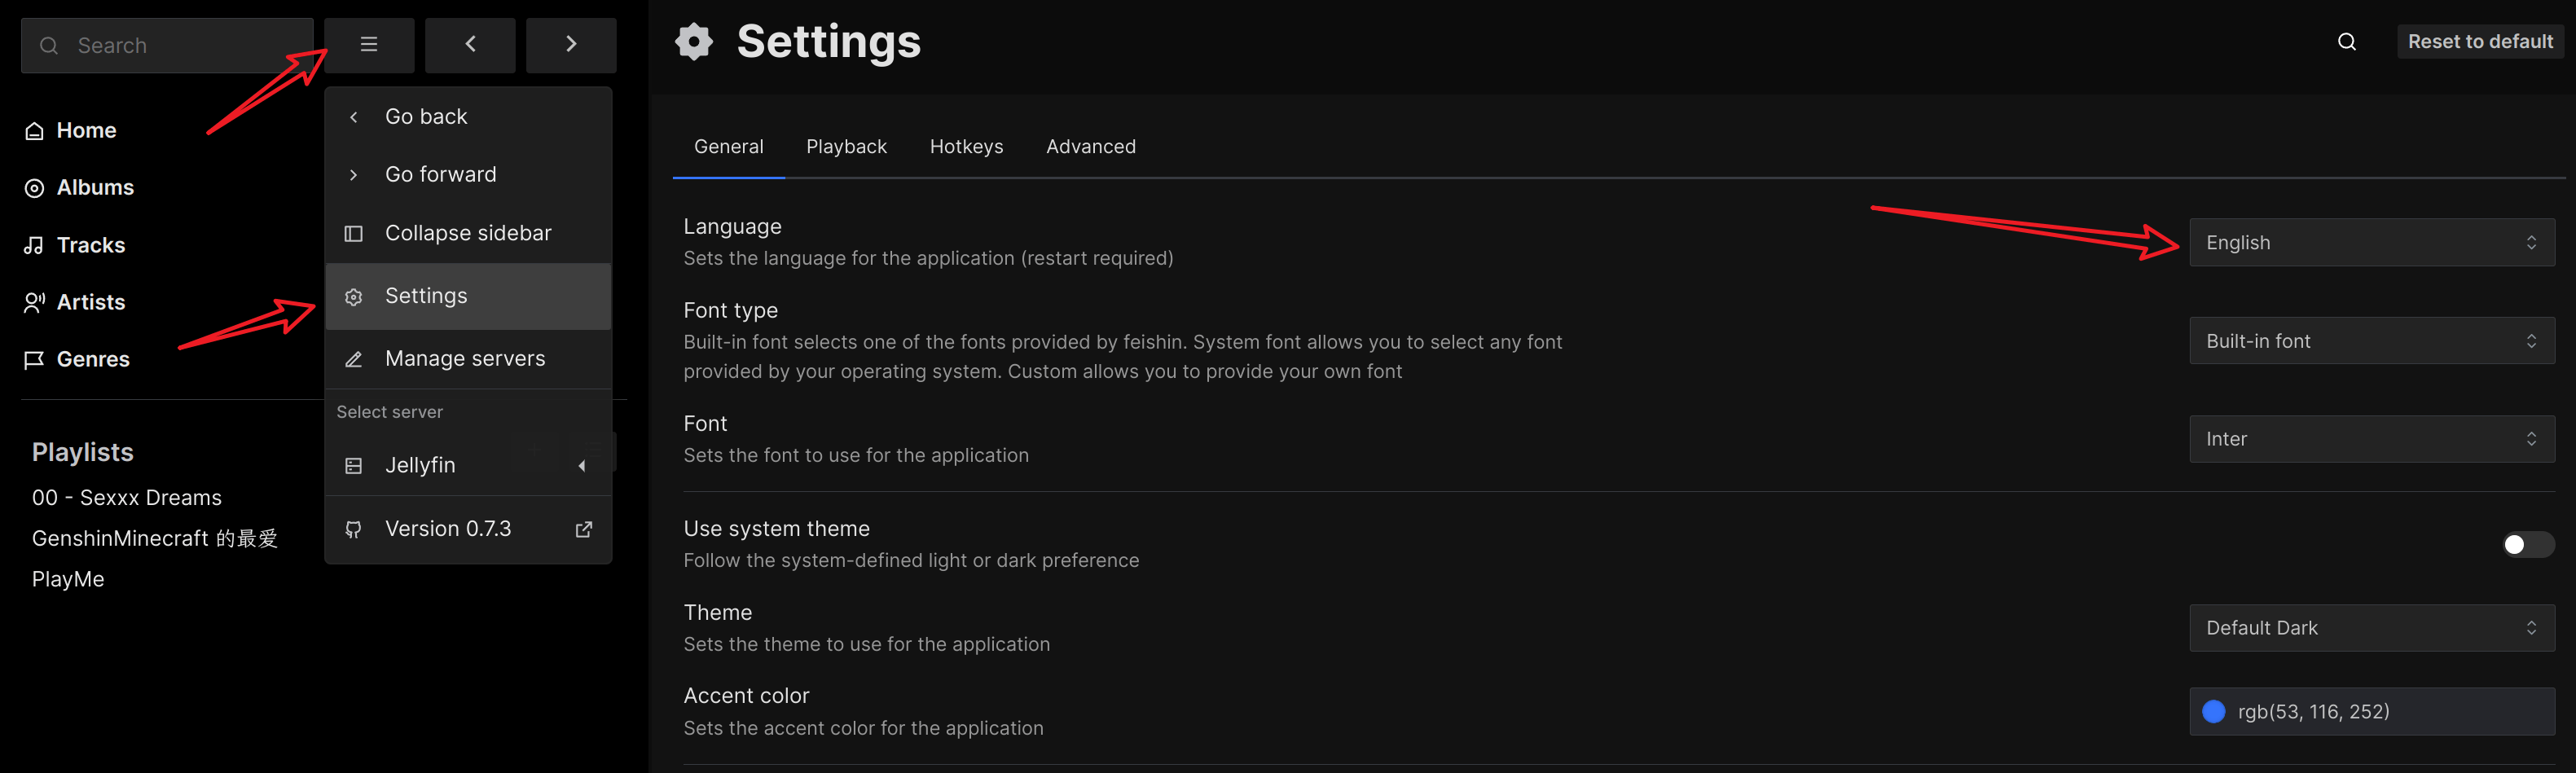This screenshot has width=2576, height=773.
Task: Click the forward navigation arrow button
Action: [571, 45]
